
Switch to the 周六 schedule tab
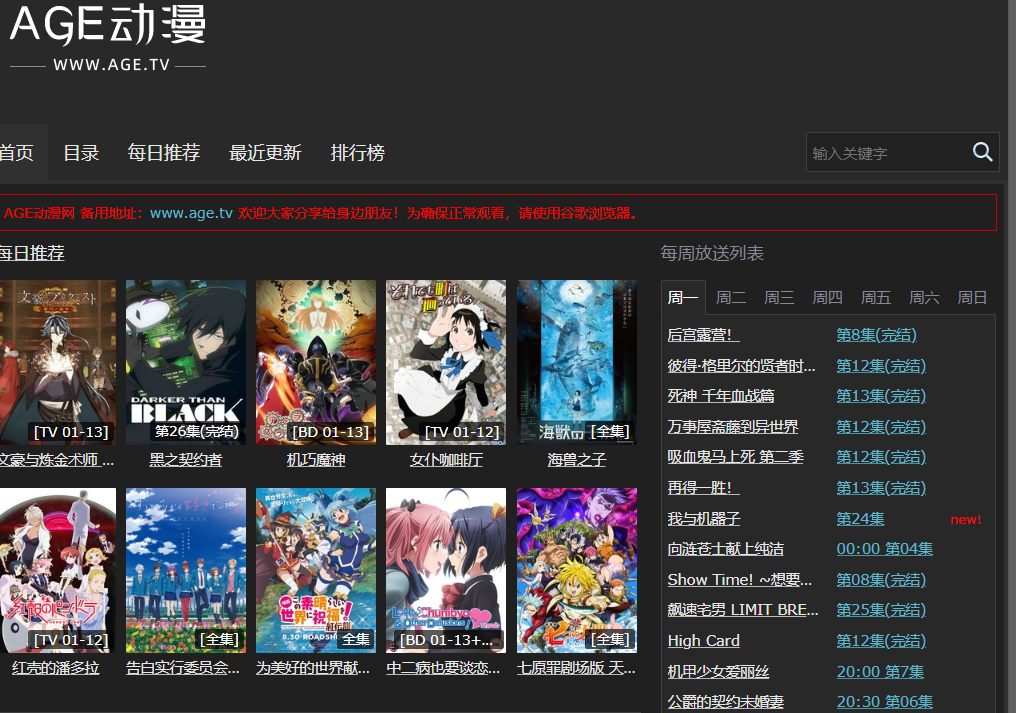[924, 298]
